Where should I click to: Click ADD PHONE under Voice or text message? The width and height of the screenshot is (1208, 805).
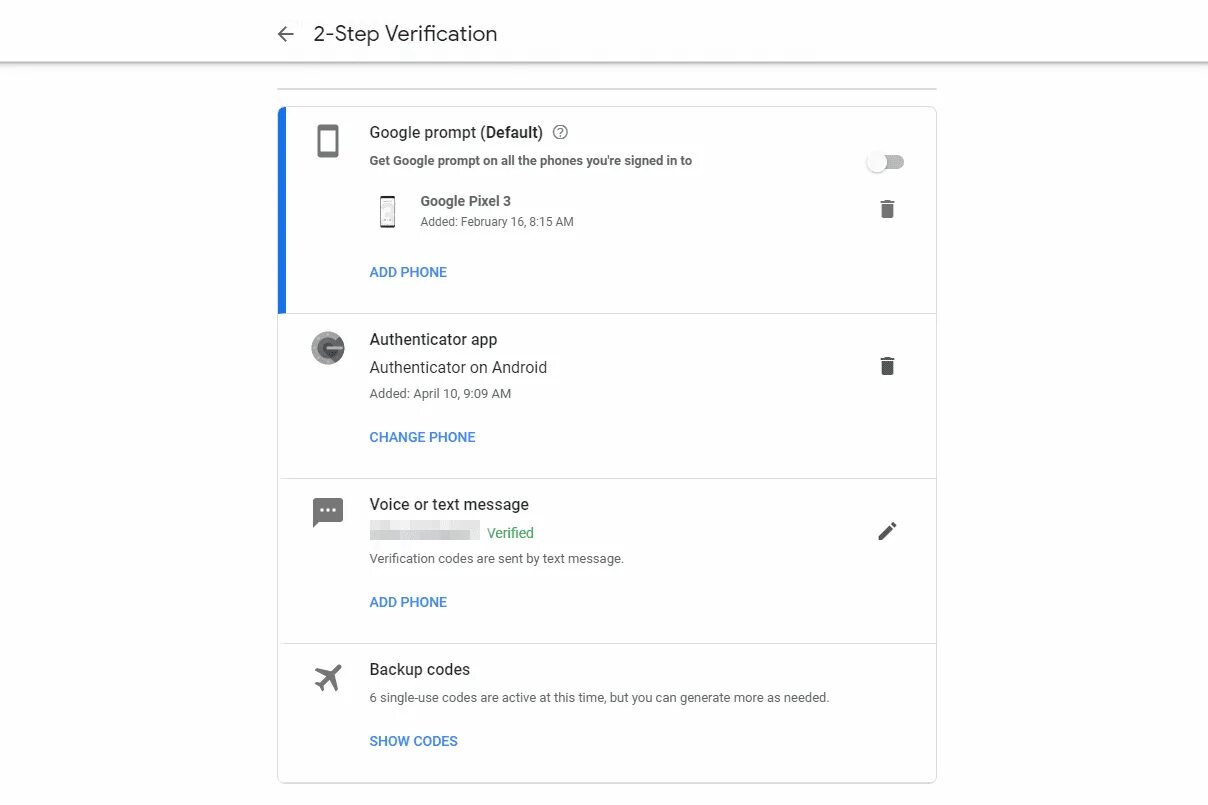(x=408, y=602)
